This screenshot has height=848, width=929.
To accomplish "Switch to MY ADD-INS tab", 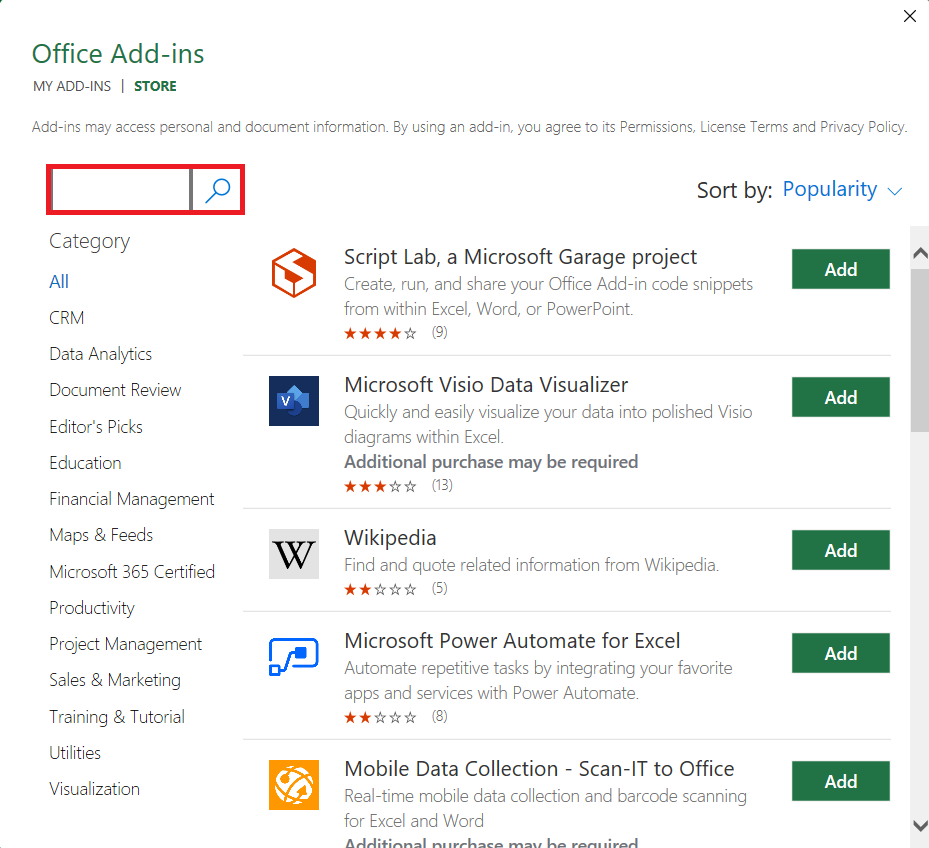I will [72, 86].
